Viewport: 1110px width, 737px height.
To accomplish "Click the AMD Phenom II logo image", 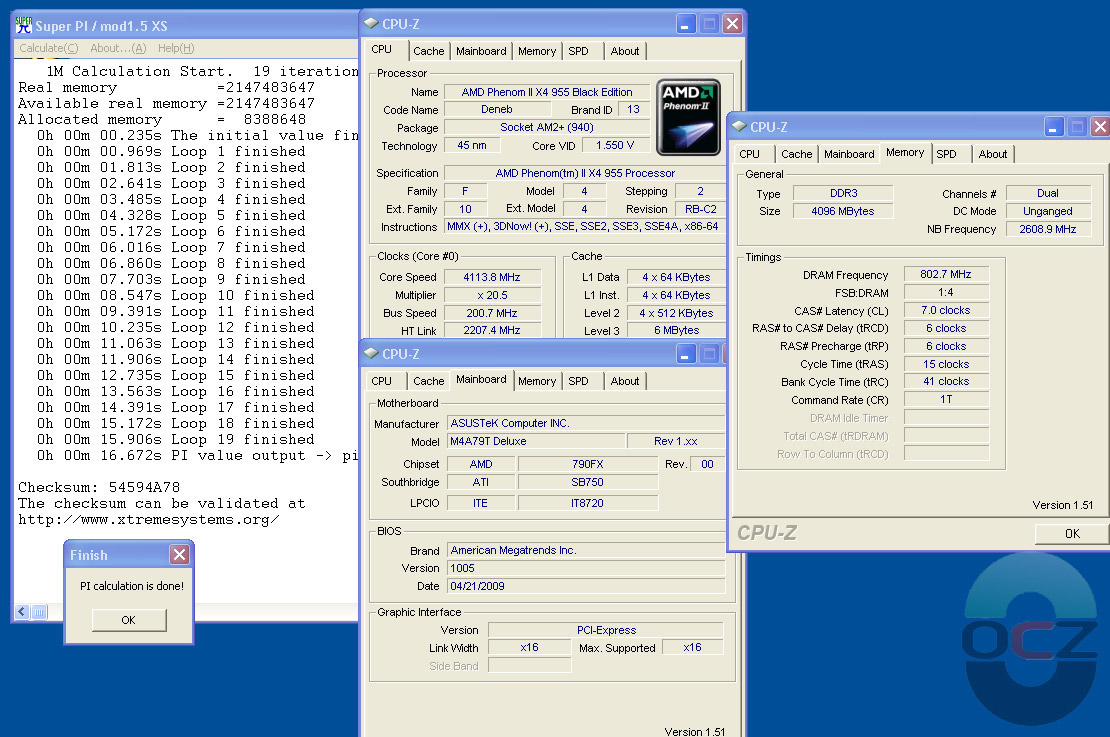I will pos(688,117).
